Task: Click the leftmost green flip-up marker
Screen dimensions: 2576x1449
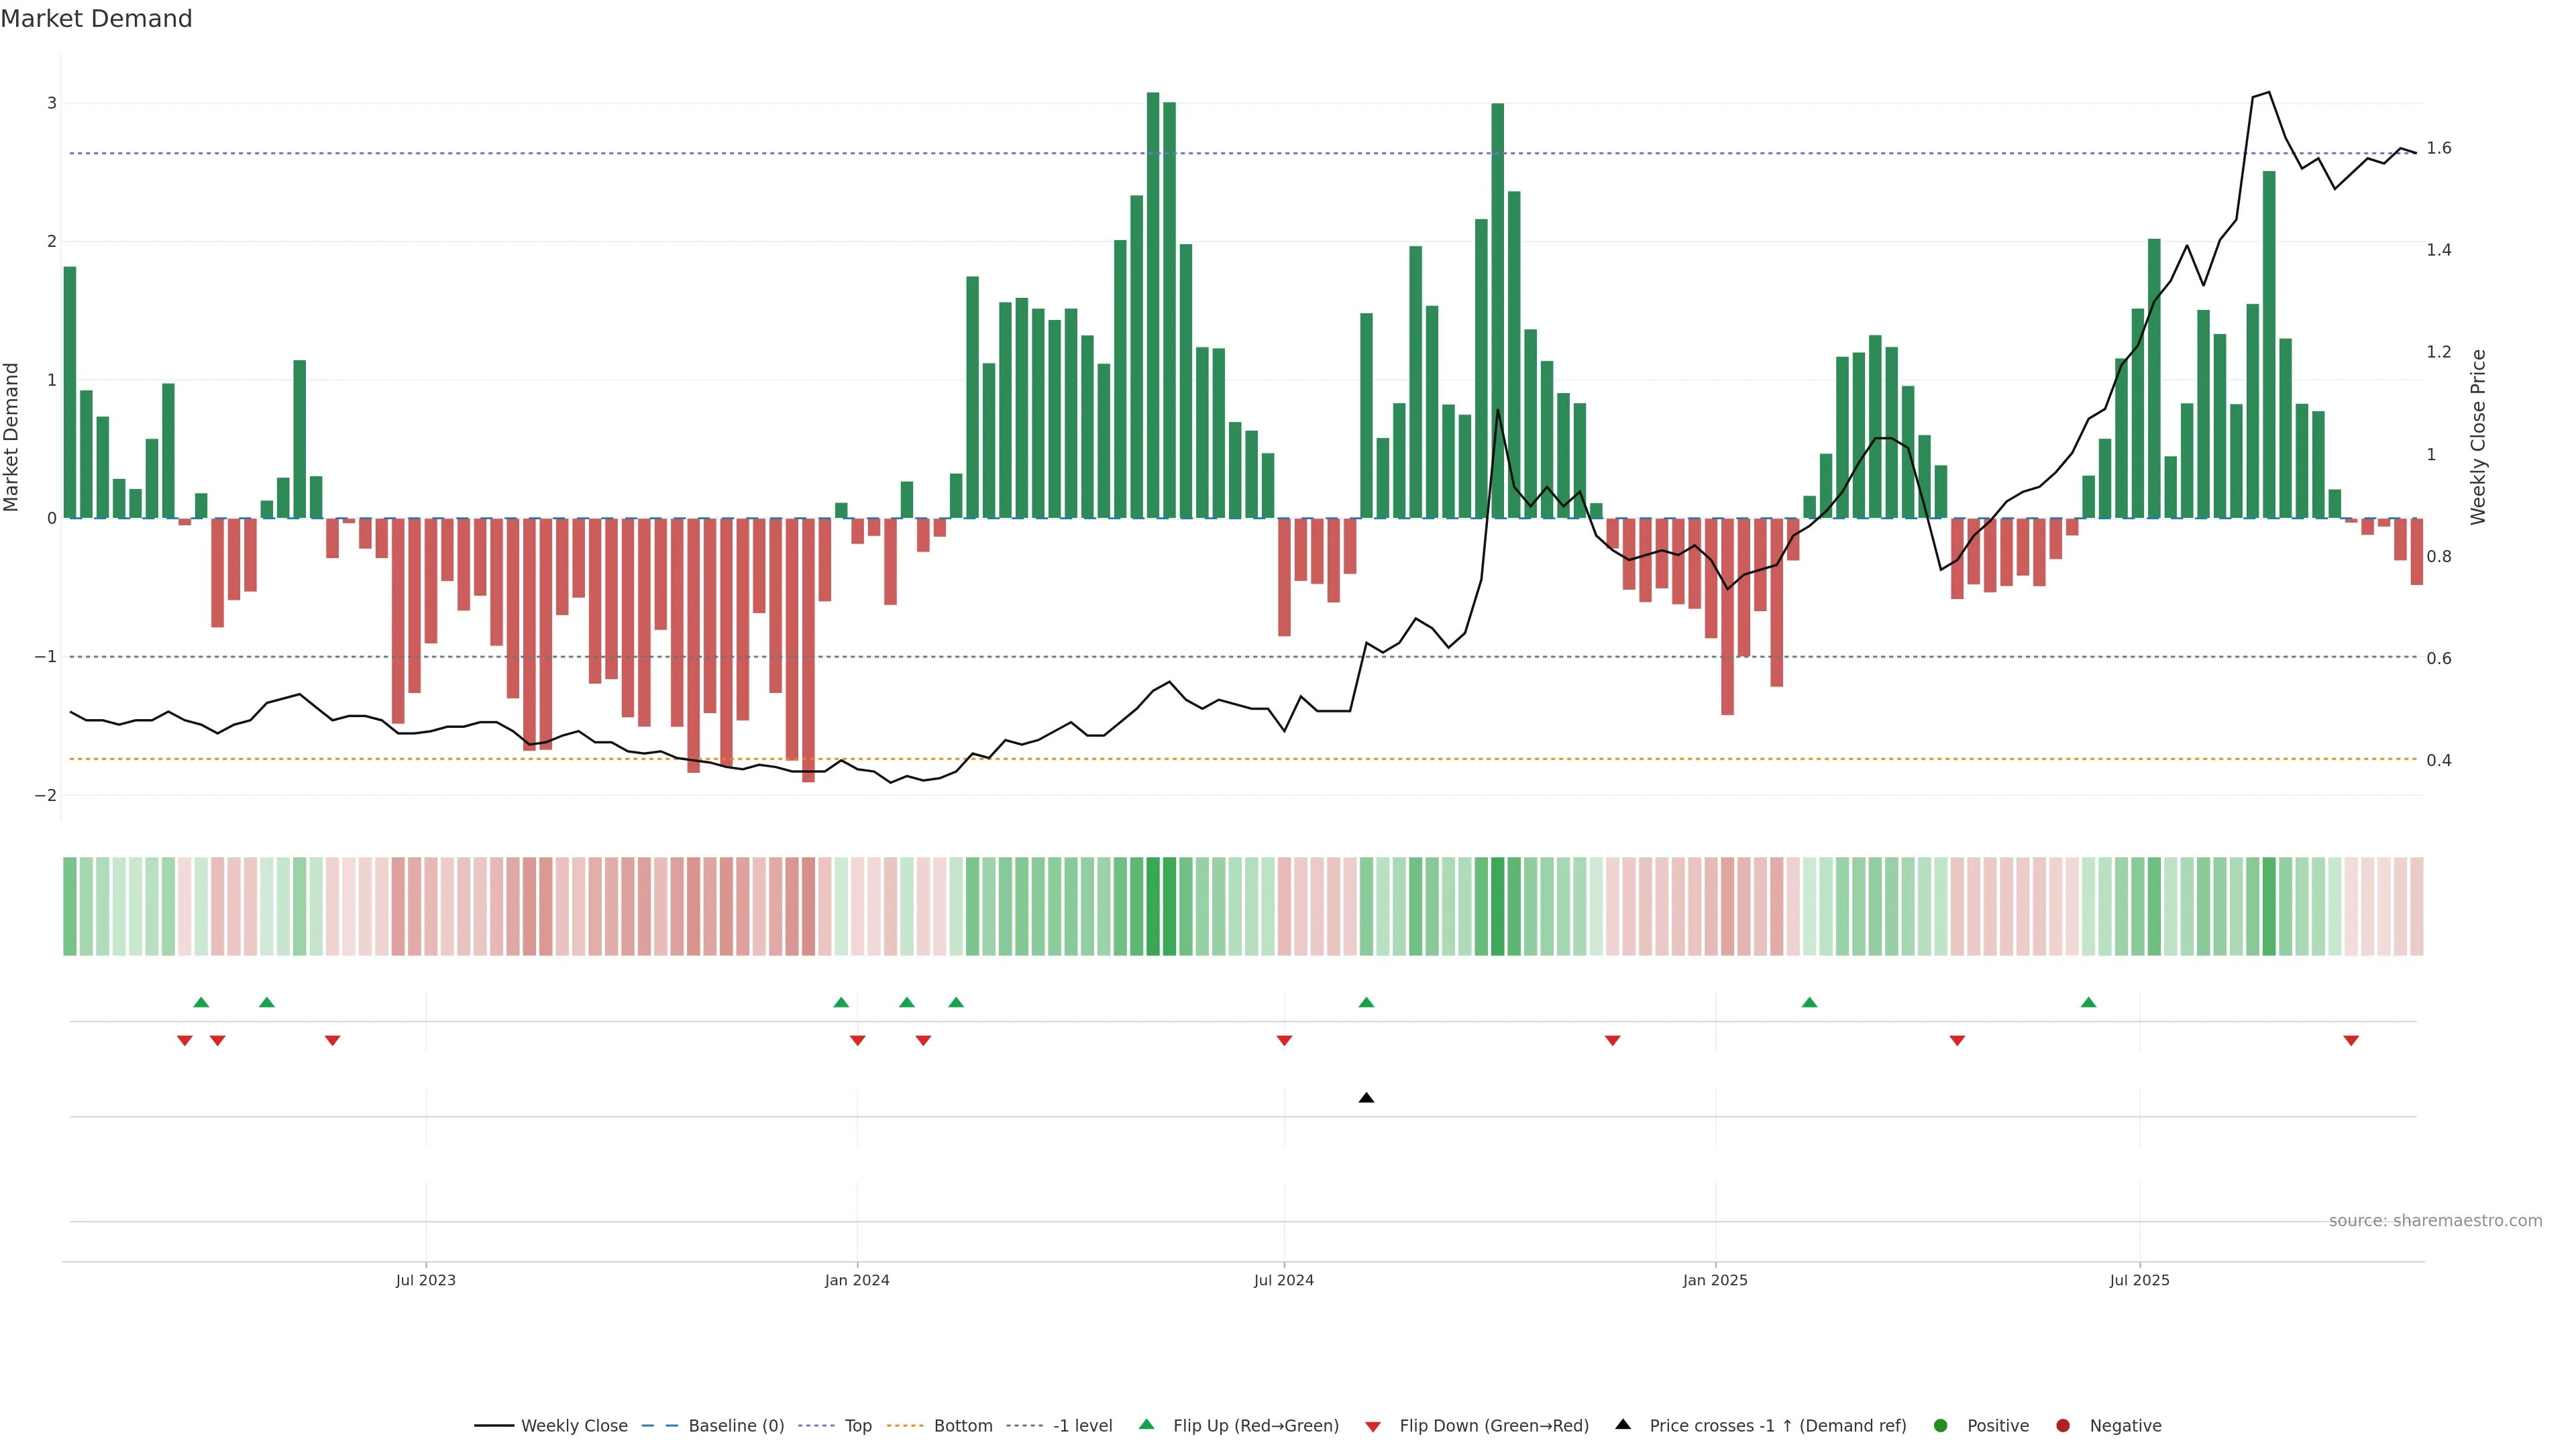Action: pyautogui.click(x=201, y=1002)
